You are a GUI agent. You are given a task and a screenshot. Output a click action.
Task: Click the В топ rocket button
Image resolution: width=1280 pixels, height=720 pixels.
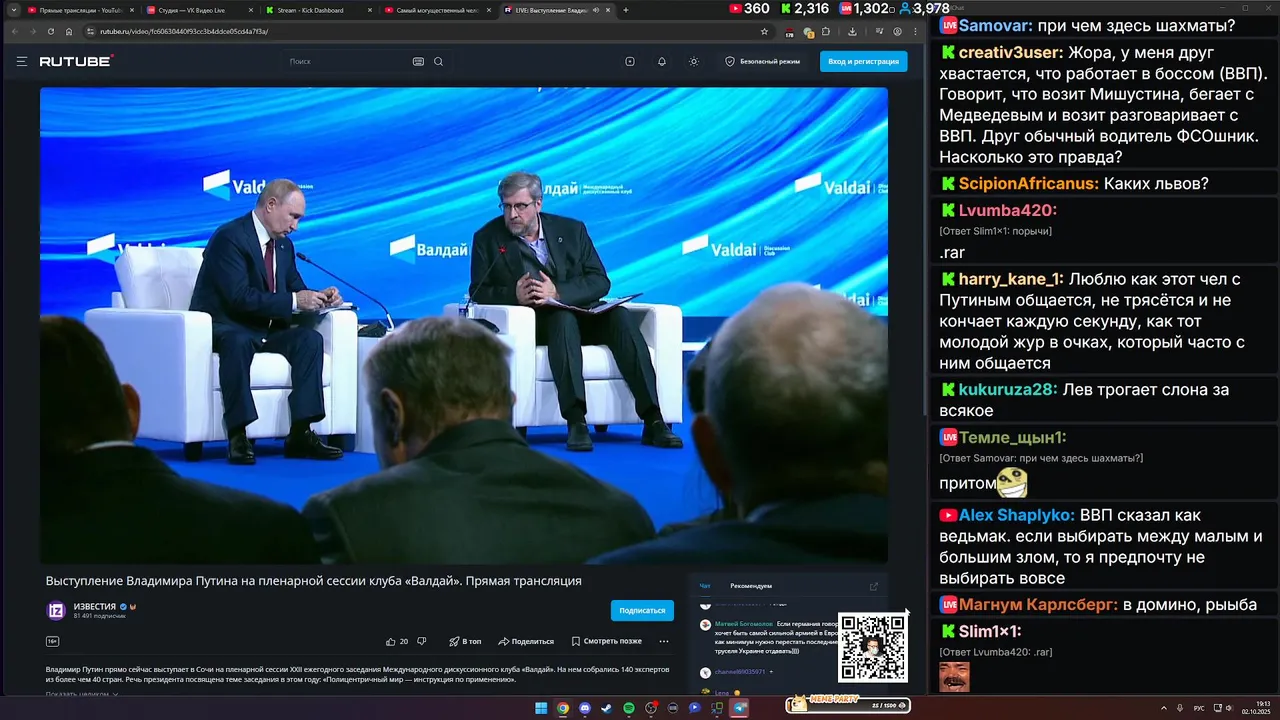pos(465,641)
